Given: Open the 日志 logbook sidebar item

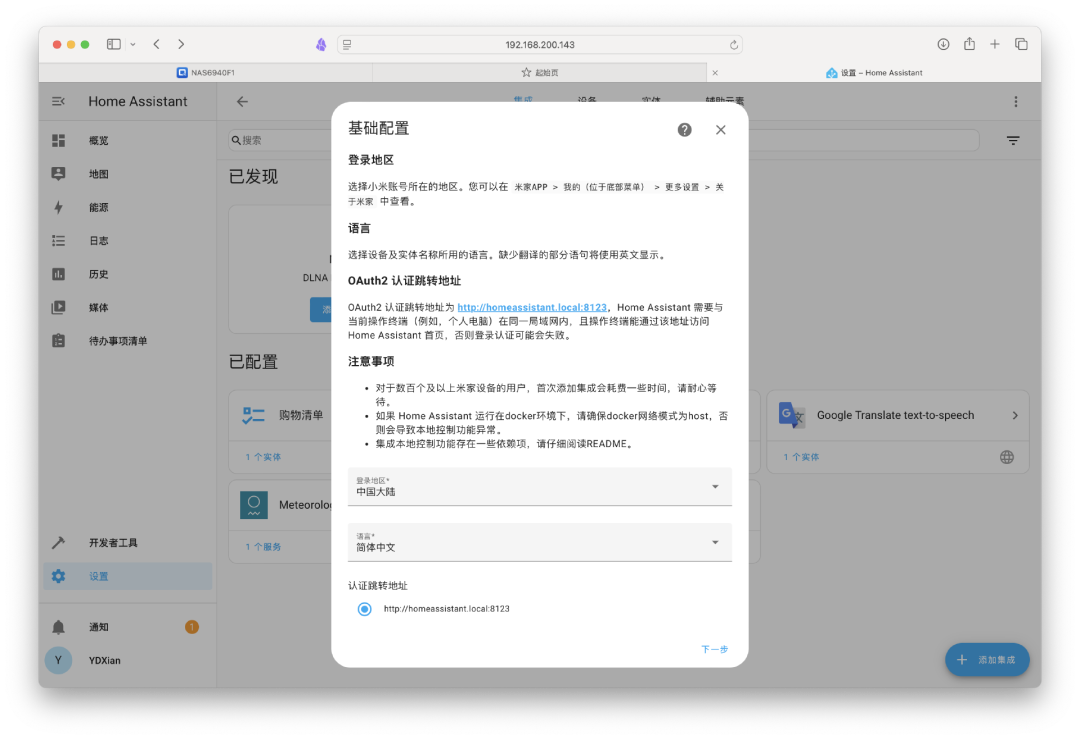Looking at the screenshot, I should click(98, 241).
